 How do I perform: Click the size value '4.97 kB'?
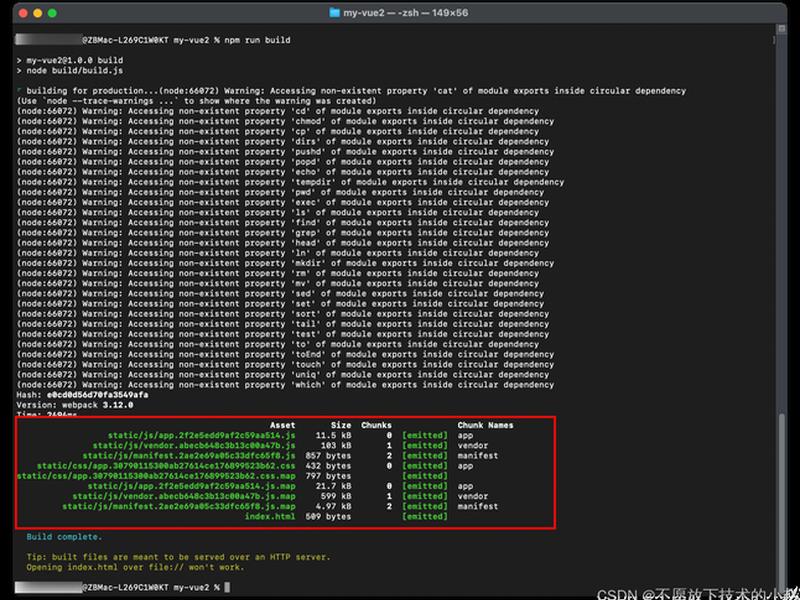(333, 507)
